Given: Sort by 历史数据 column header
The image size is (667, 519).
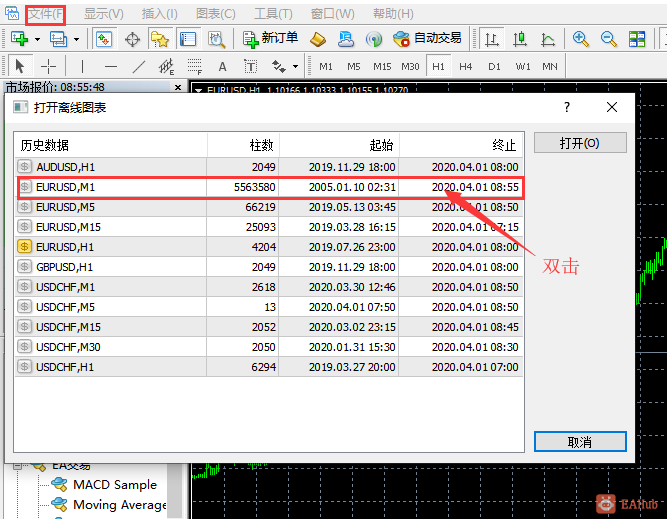Looking at the screenshot, I should click(111, 145).
